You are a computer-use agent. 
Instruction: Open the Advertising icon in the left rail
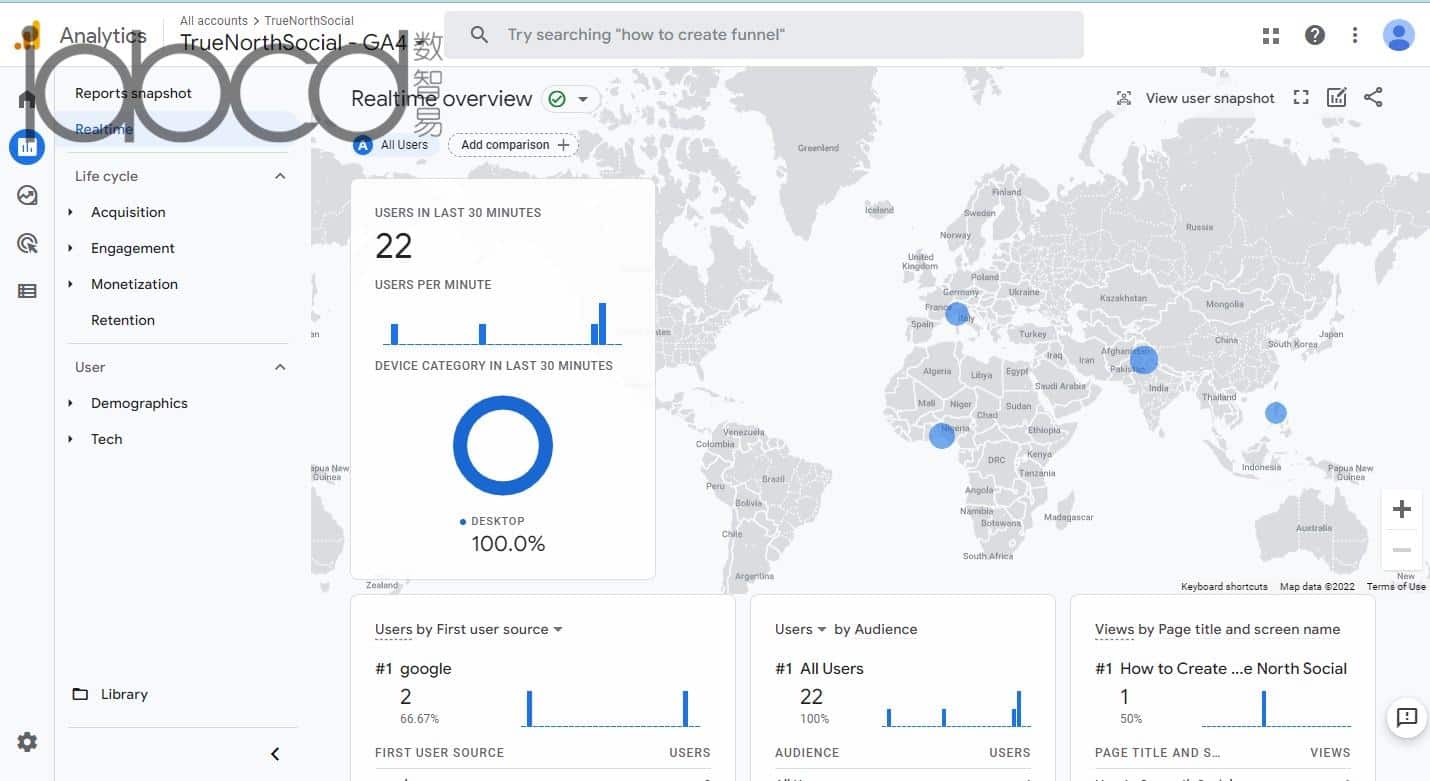27,243
